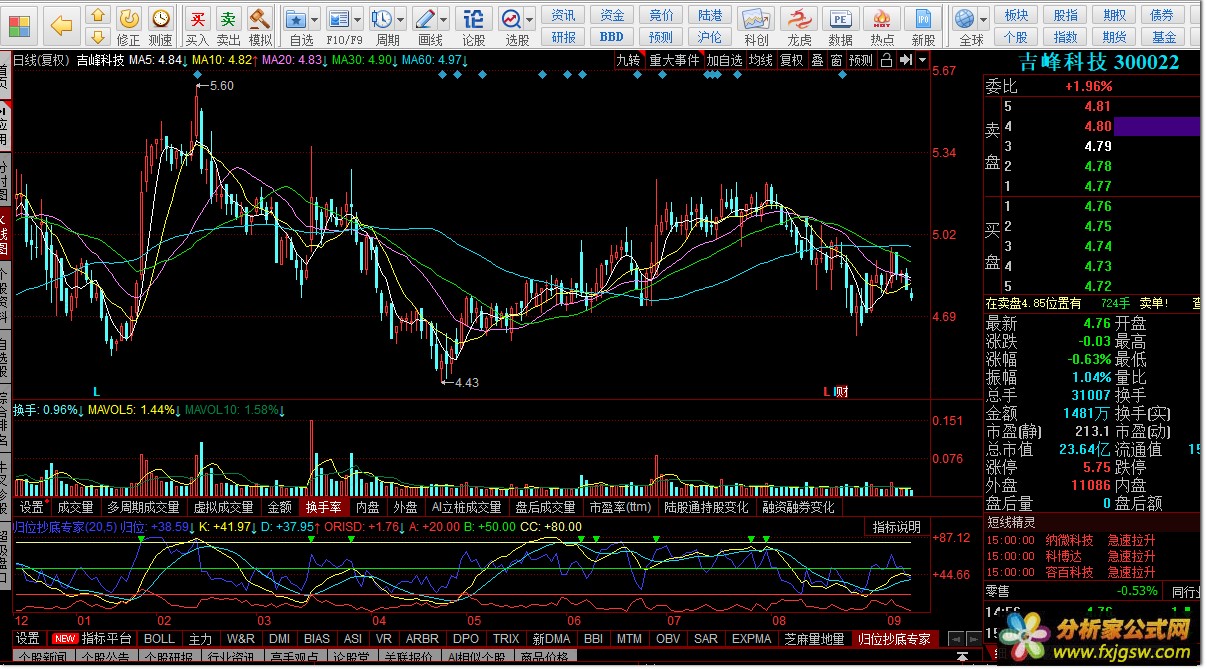Click the 指标平台 indicator platform button
Image resolution: width=1207 pixels, height=669 pixels.
(107, 638)
